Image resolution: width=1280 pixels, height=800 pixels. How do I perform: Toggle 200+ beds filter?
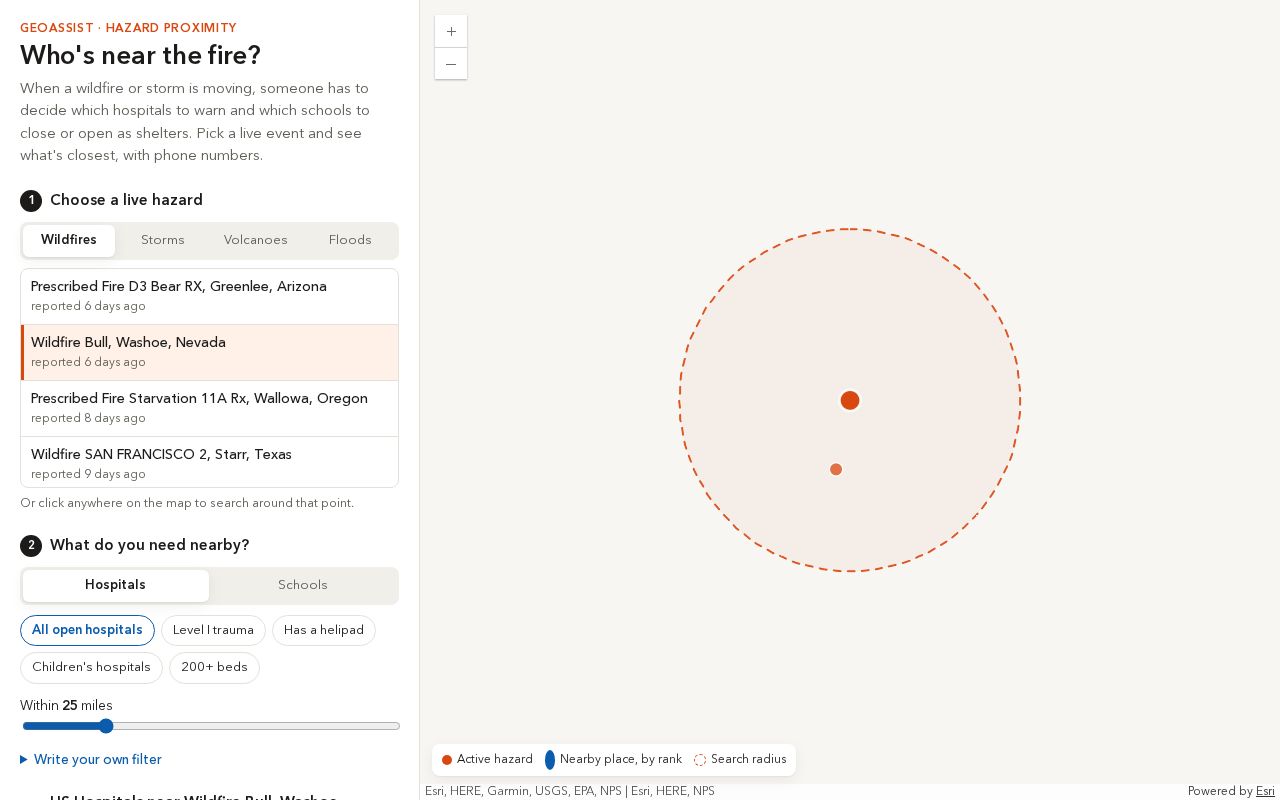tap(214, 668)
